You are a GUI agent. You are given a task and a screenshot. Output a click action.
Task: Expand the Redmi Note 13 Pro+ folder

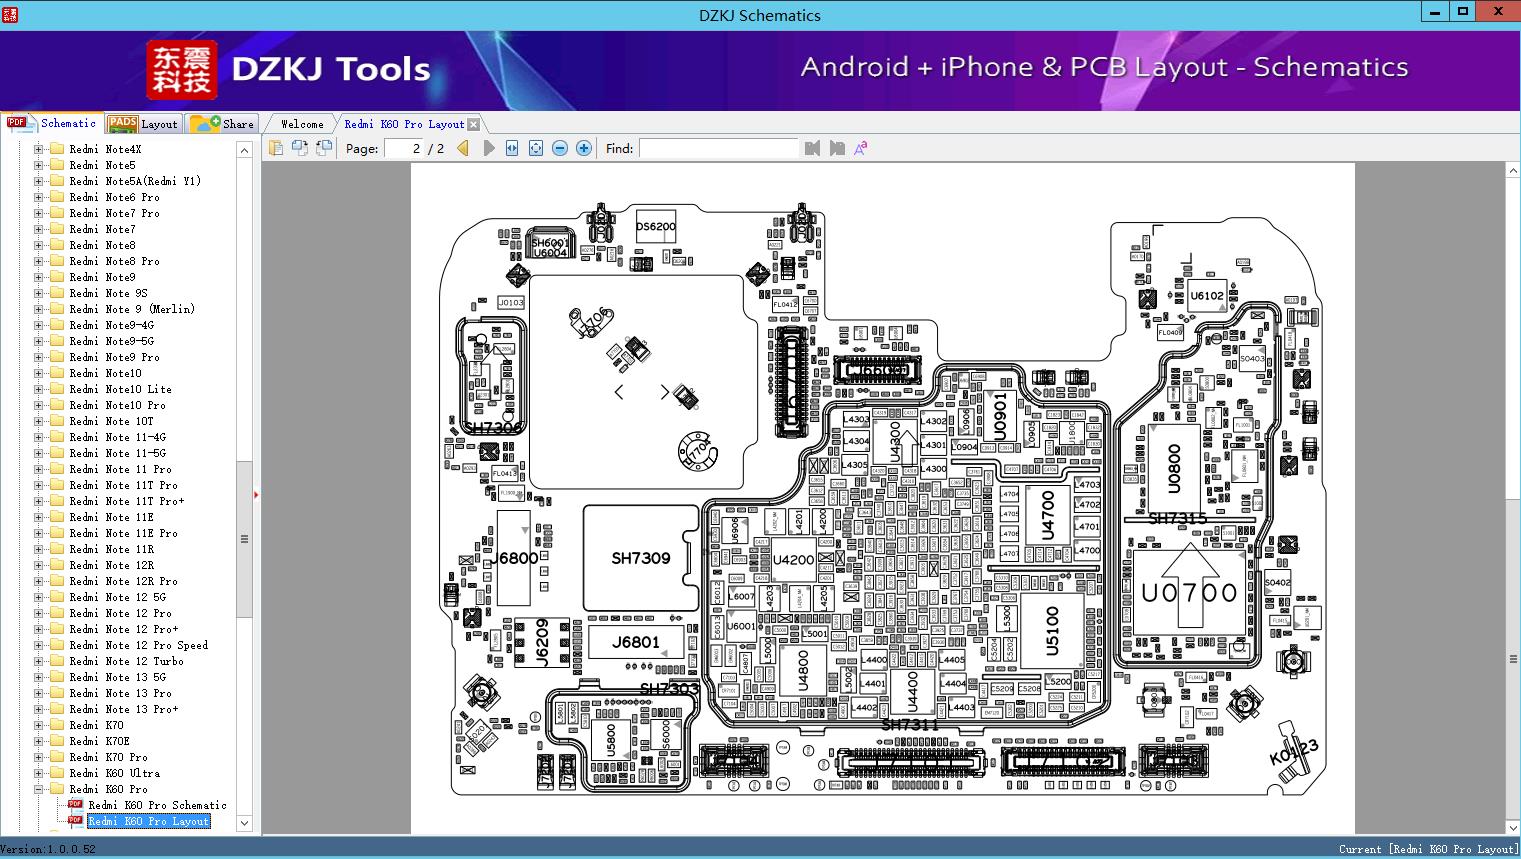[39, 709]
